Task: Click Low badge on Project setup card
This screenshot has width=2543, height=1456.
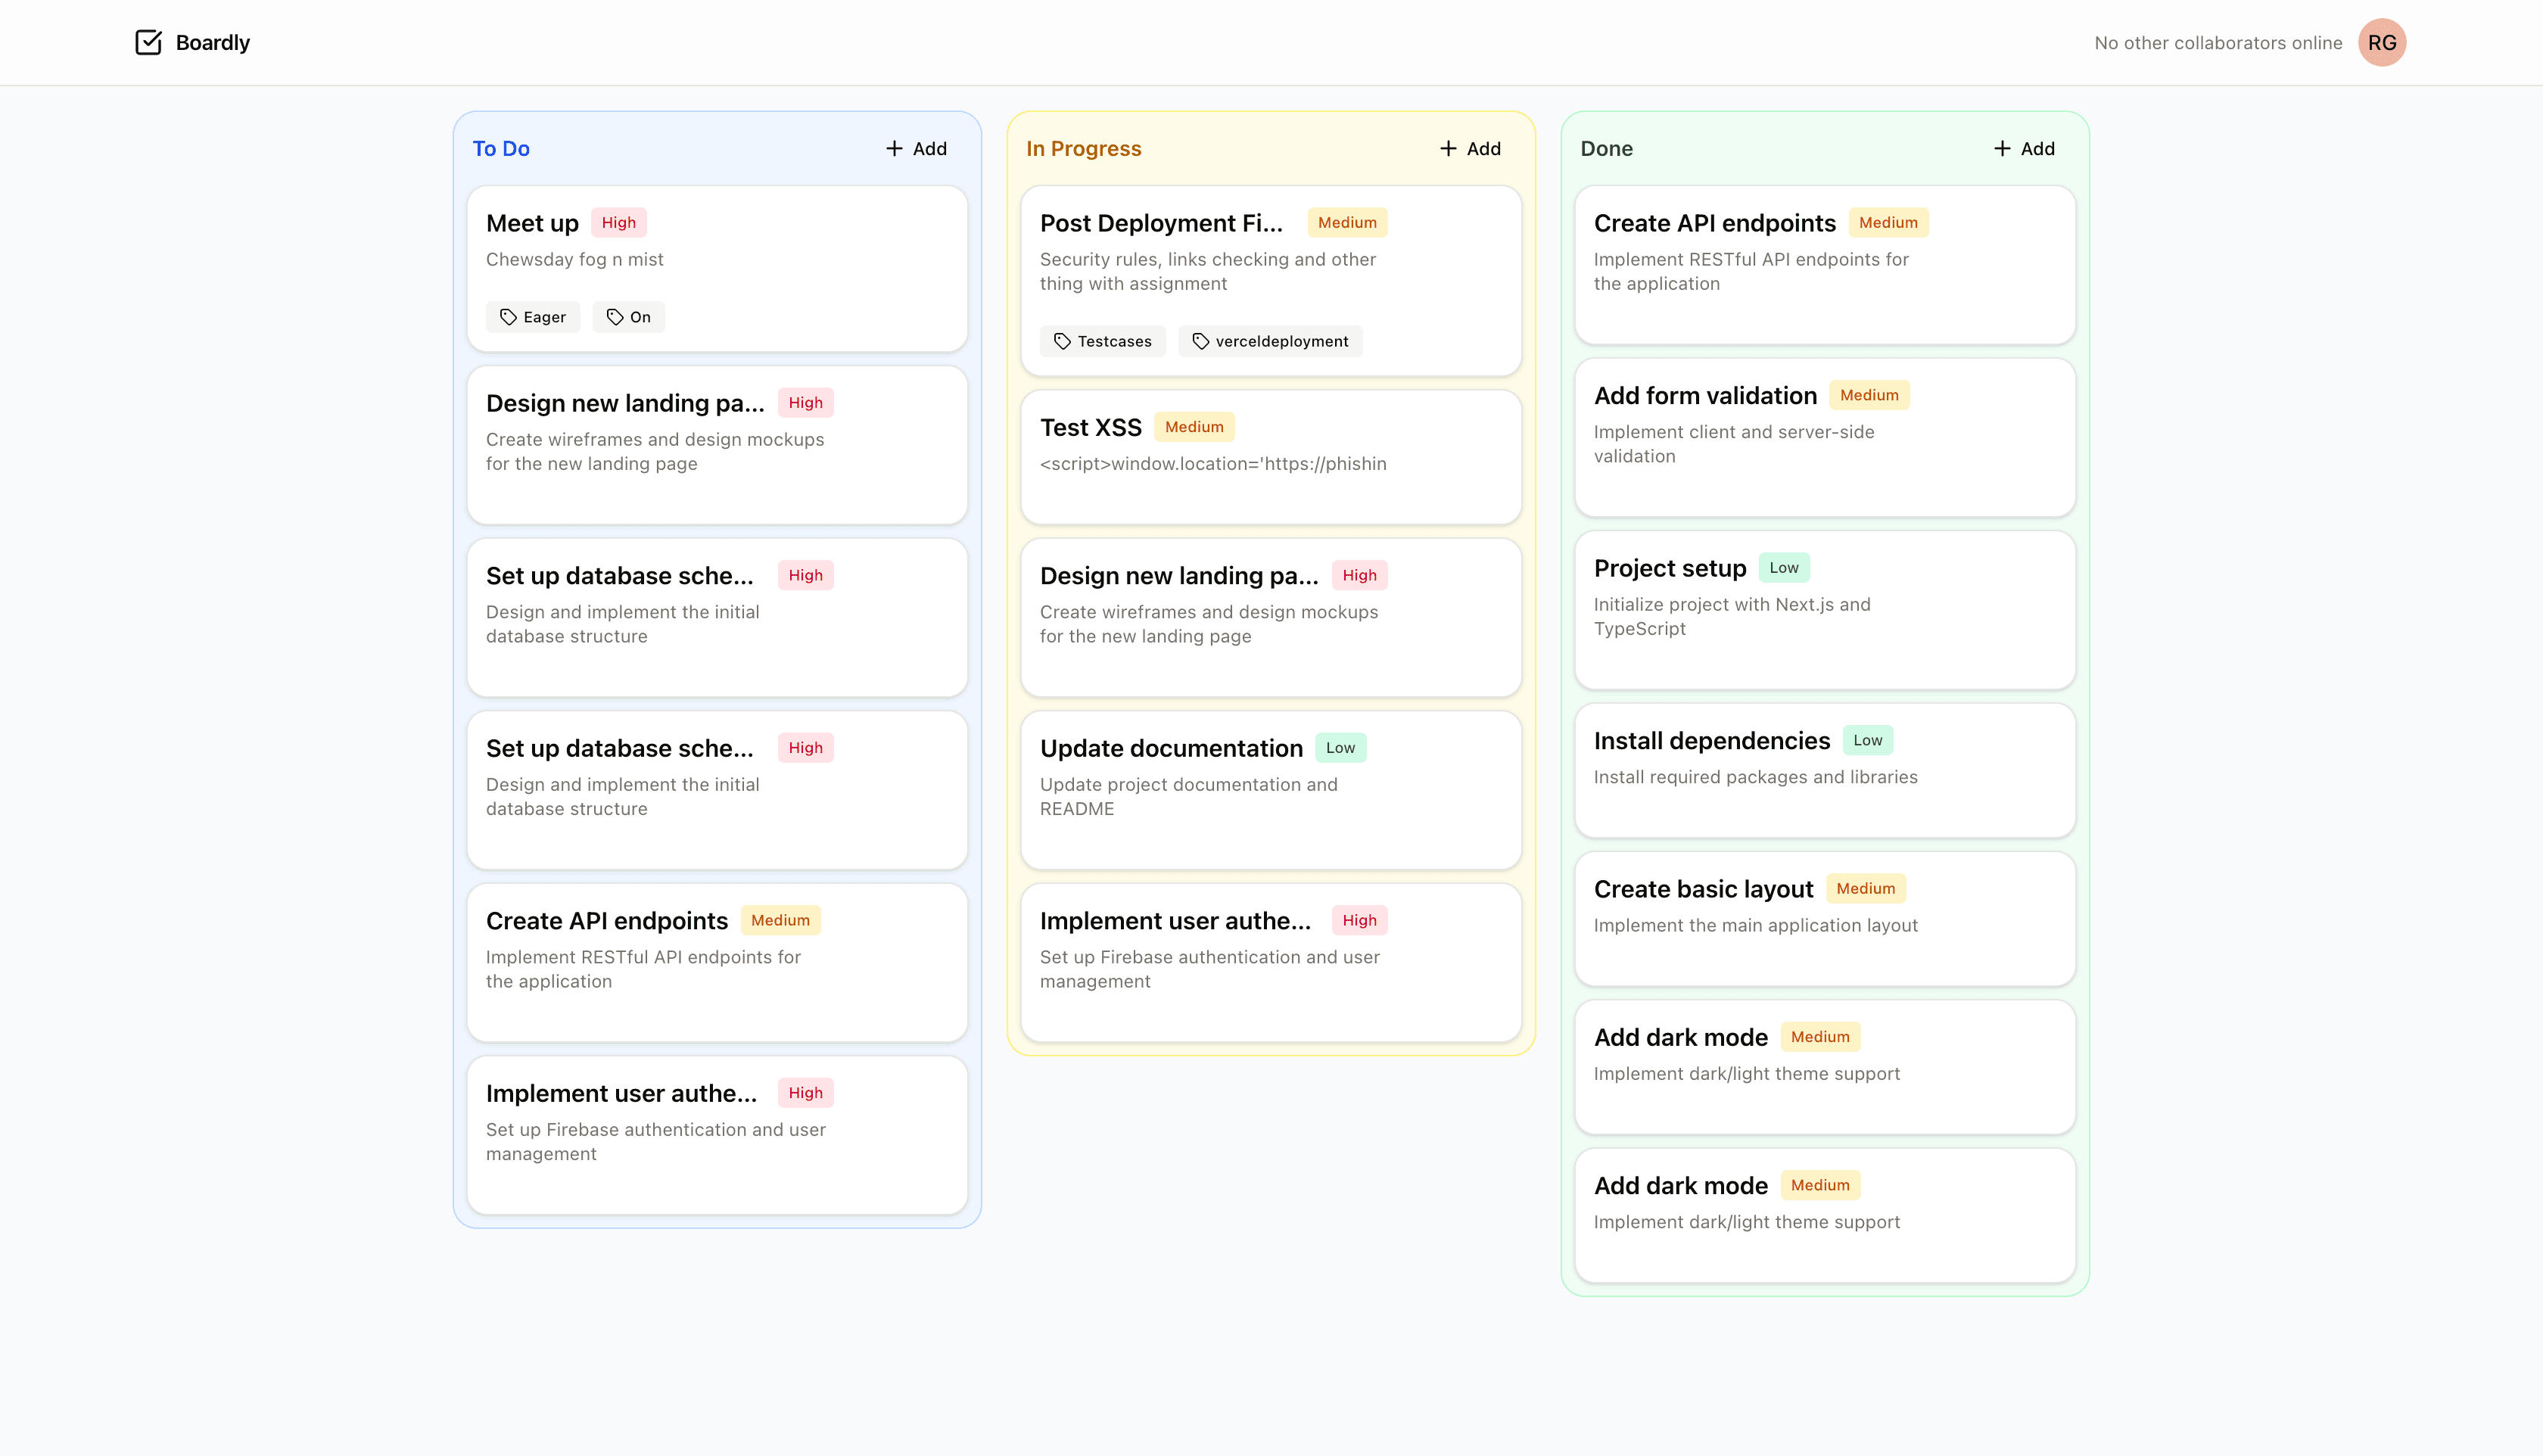Action: 1783,567
